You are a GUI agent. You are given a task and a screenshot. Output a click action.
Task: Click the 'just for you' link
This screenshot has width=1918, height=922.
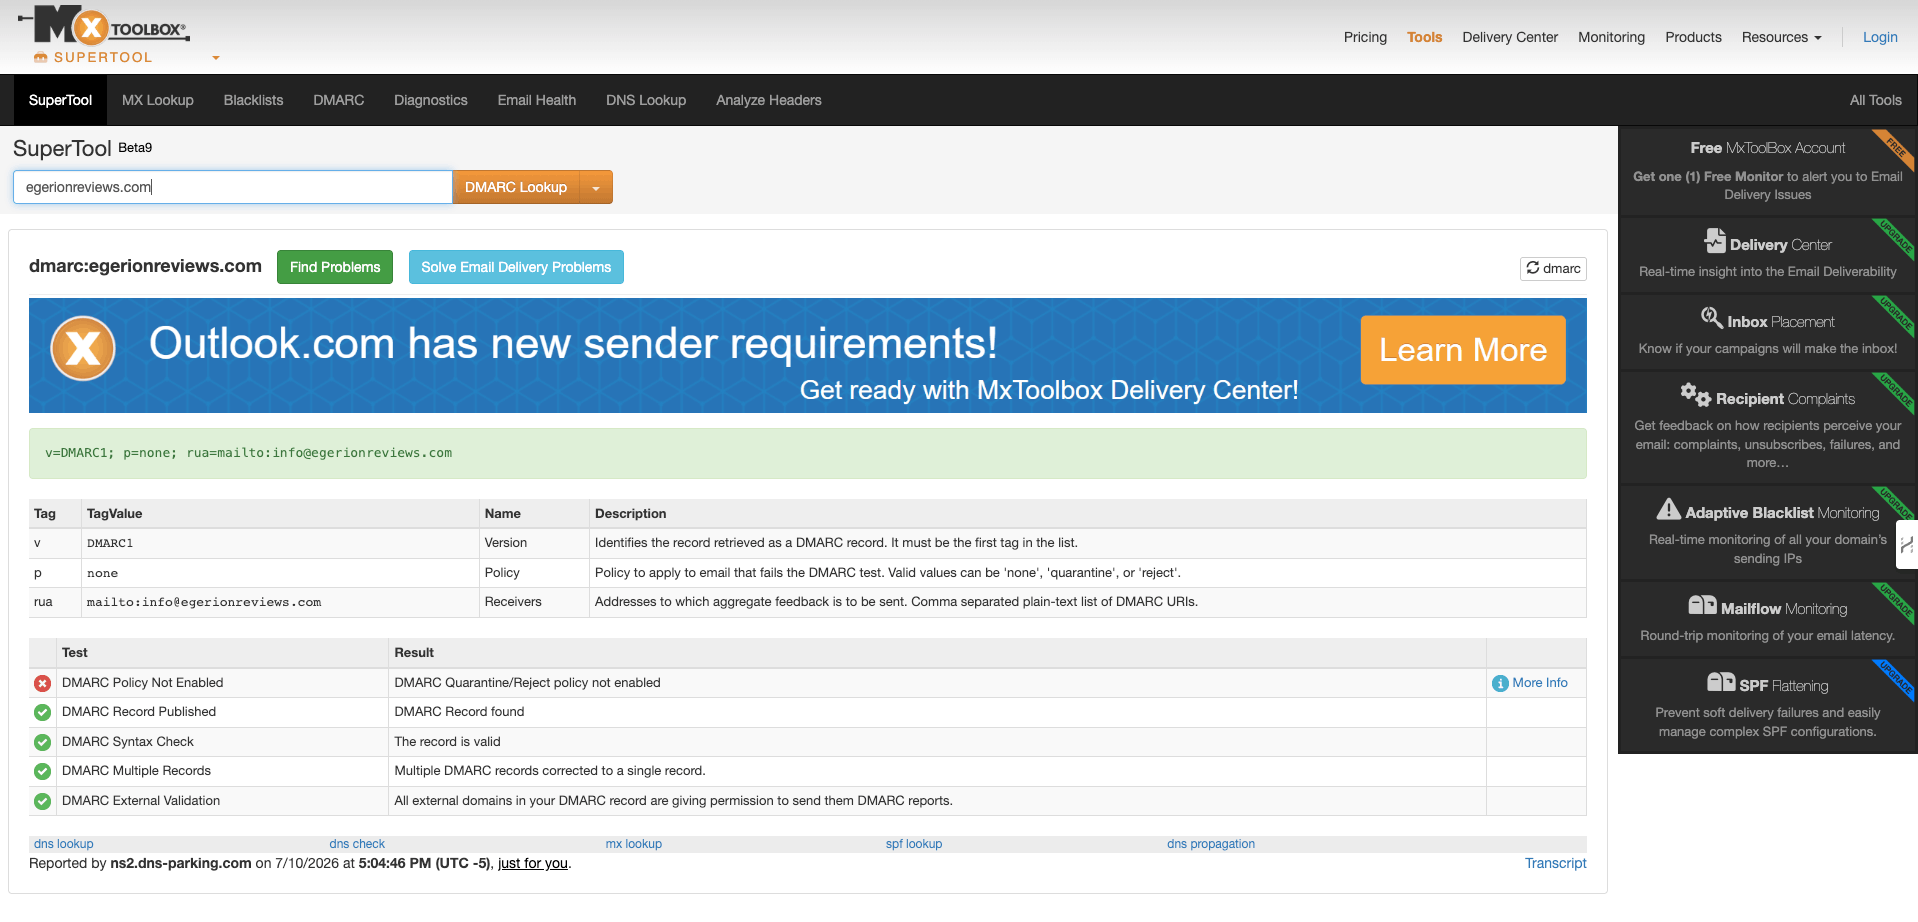(533, 863)
